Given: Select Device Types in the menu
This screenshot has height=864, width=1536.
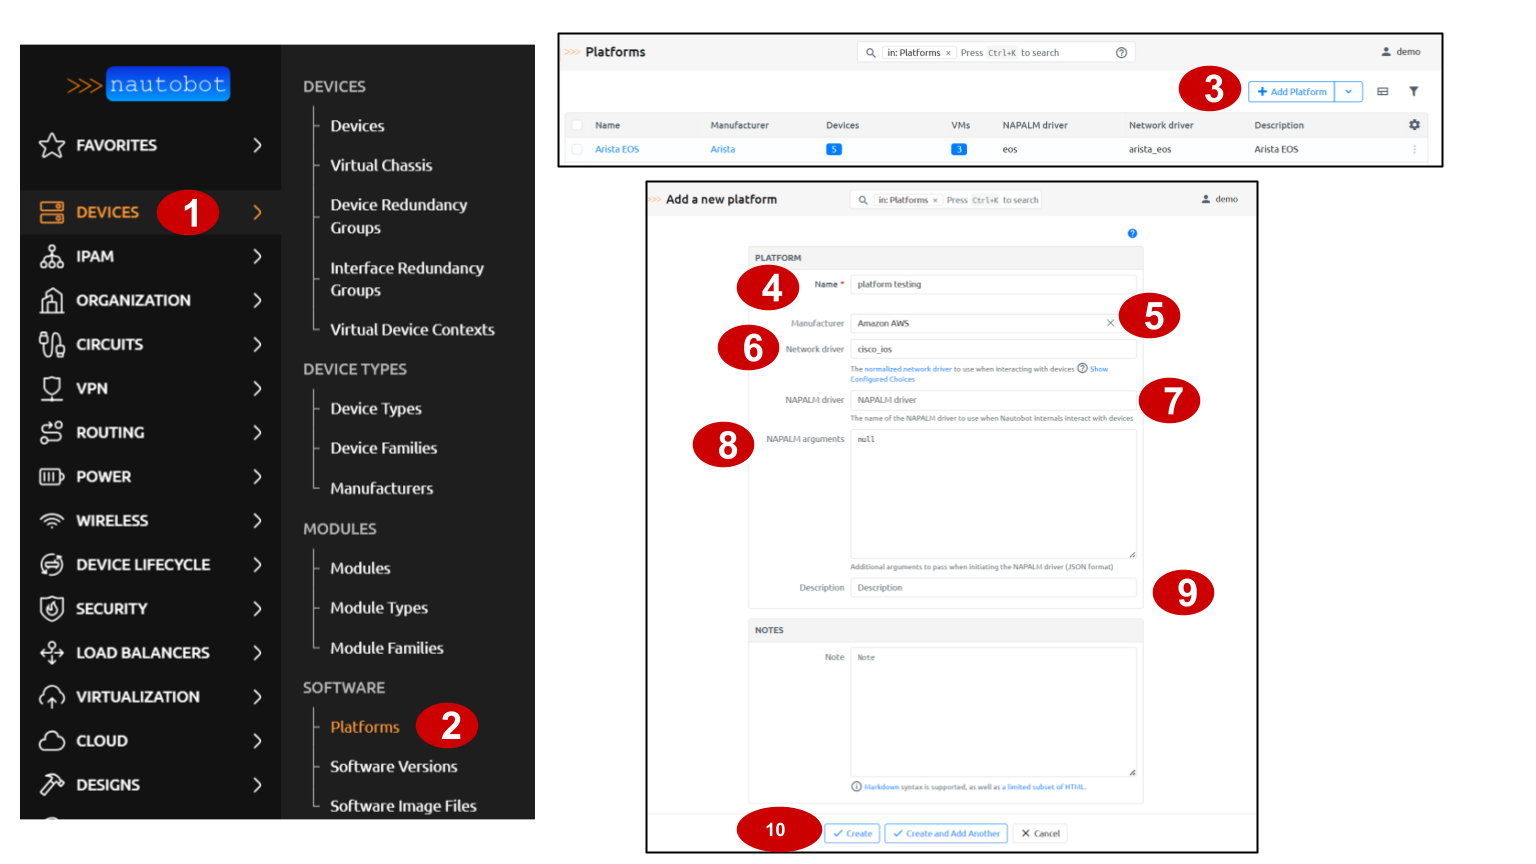Looking at the screenshot, I should click(376, 408).
